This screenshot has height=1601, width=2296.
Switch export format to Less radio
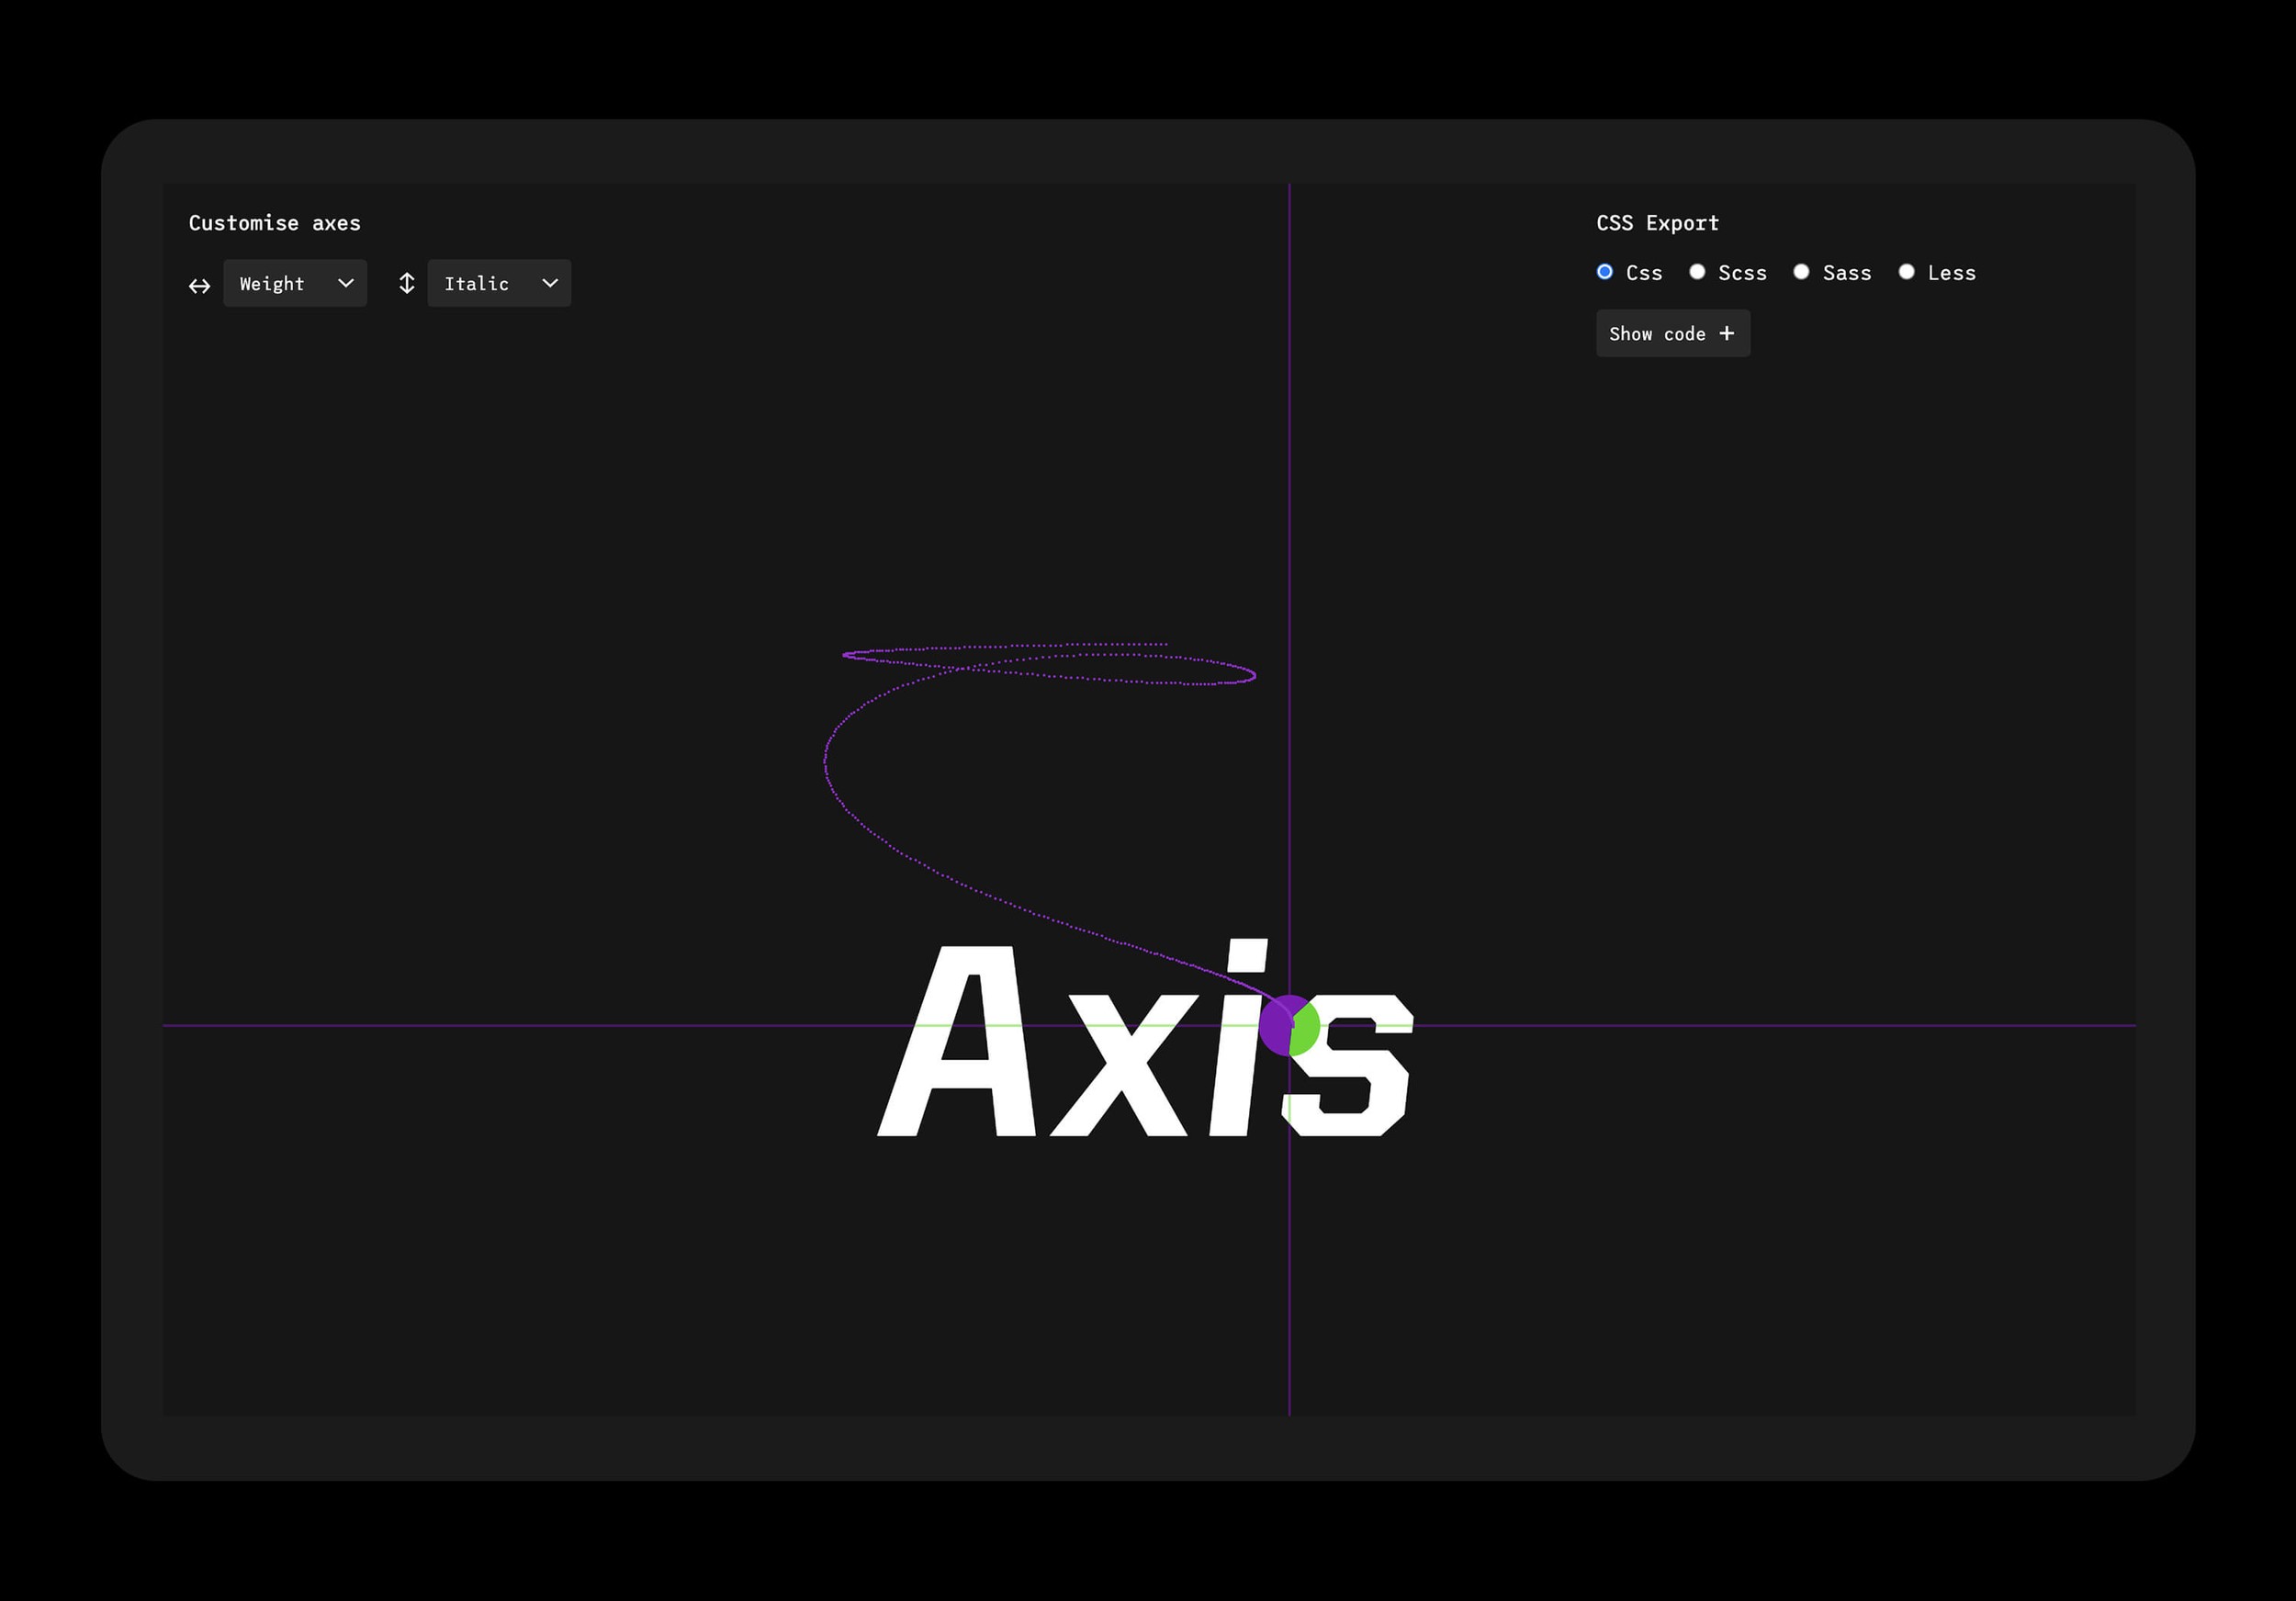(x=1906, y=272)
